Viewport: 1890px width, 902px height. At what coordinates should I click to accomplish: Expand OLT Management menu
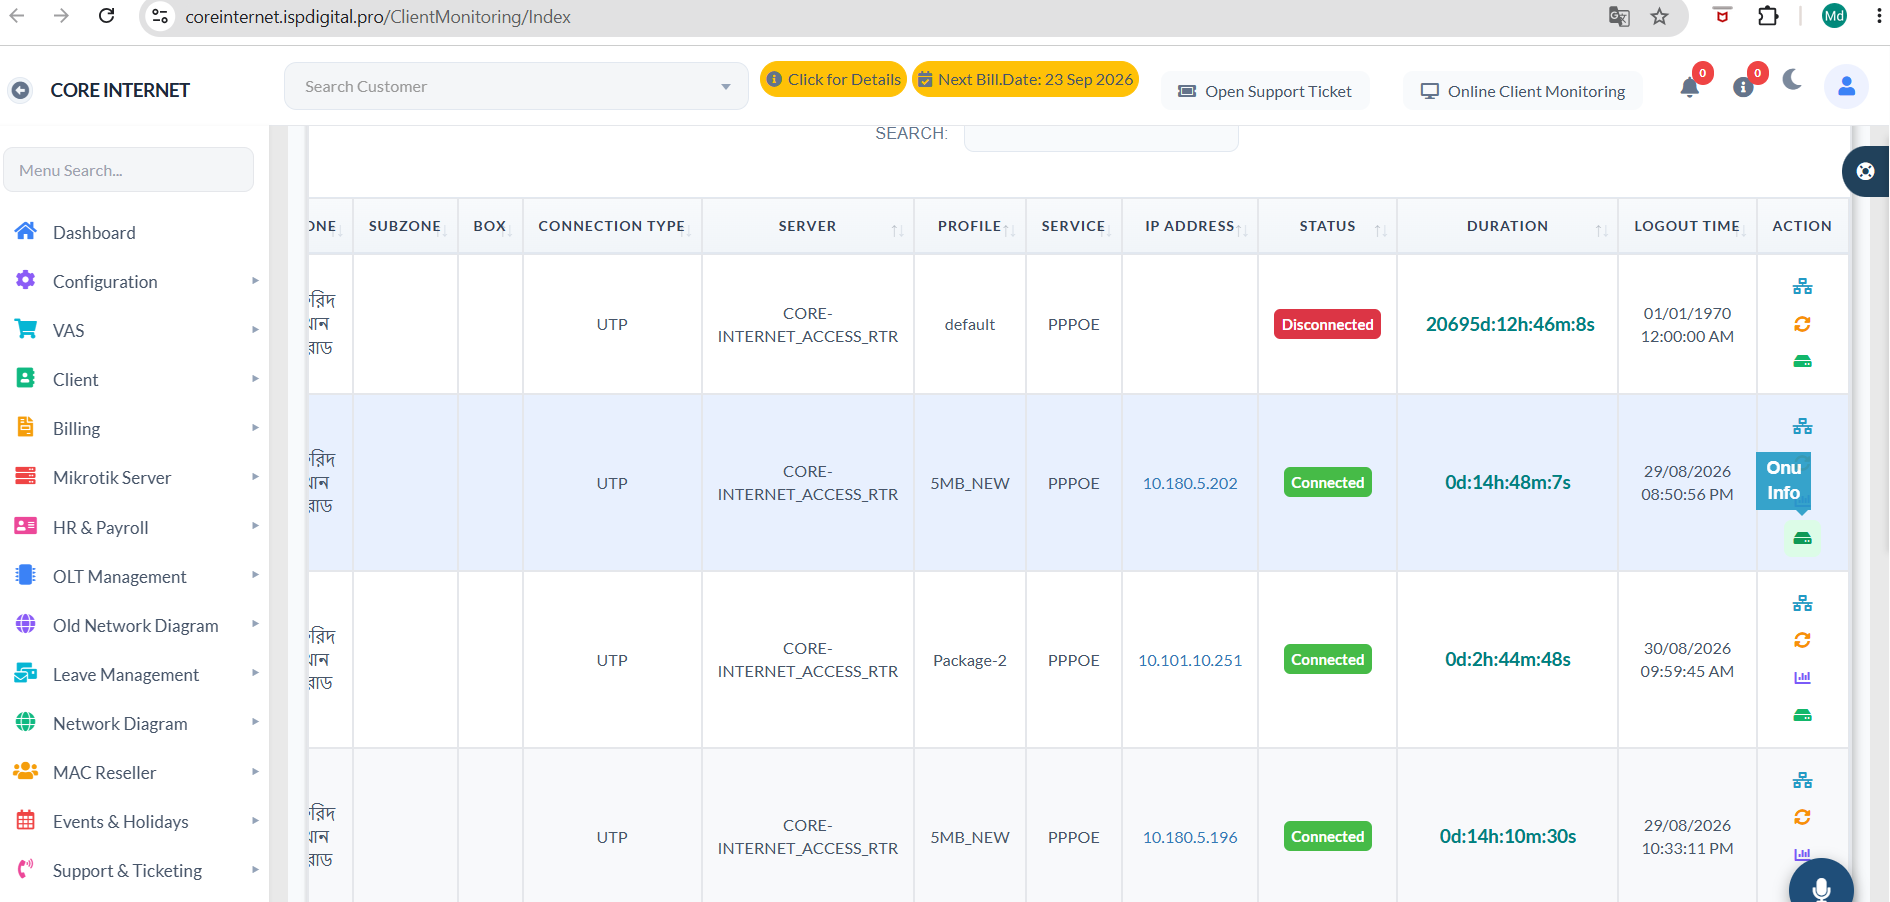tap(136, 577)
